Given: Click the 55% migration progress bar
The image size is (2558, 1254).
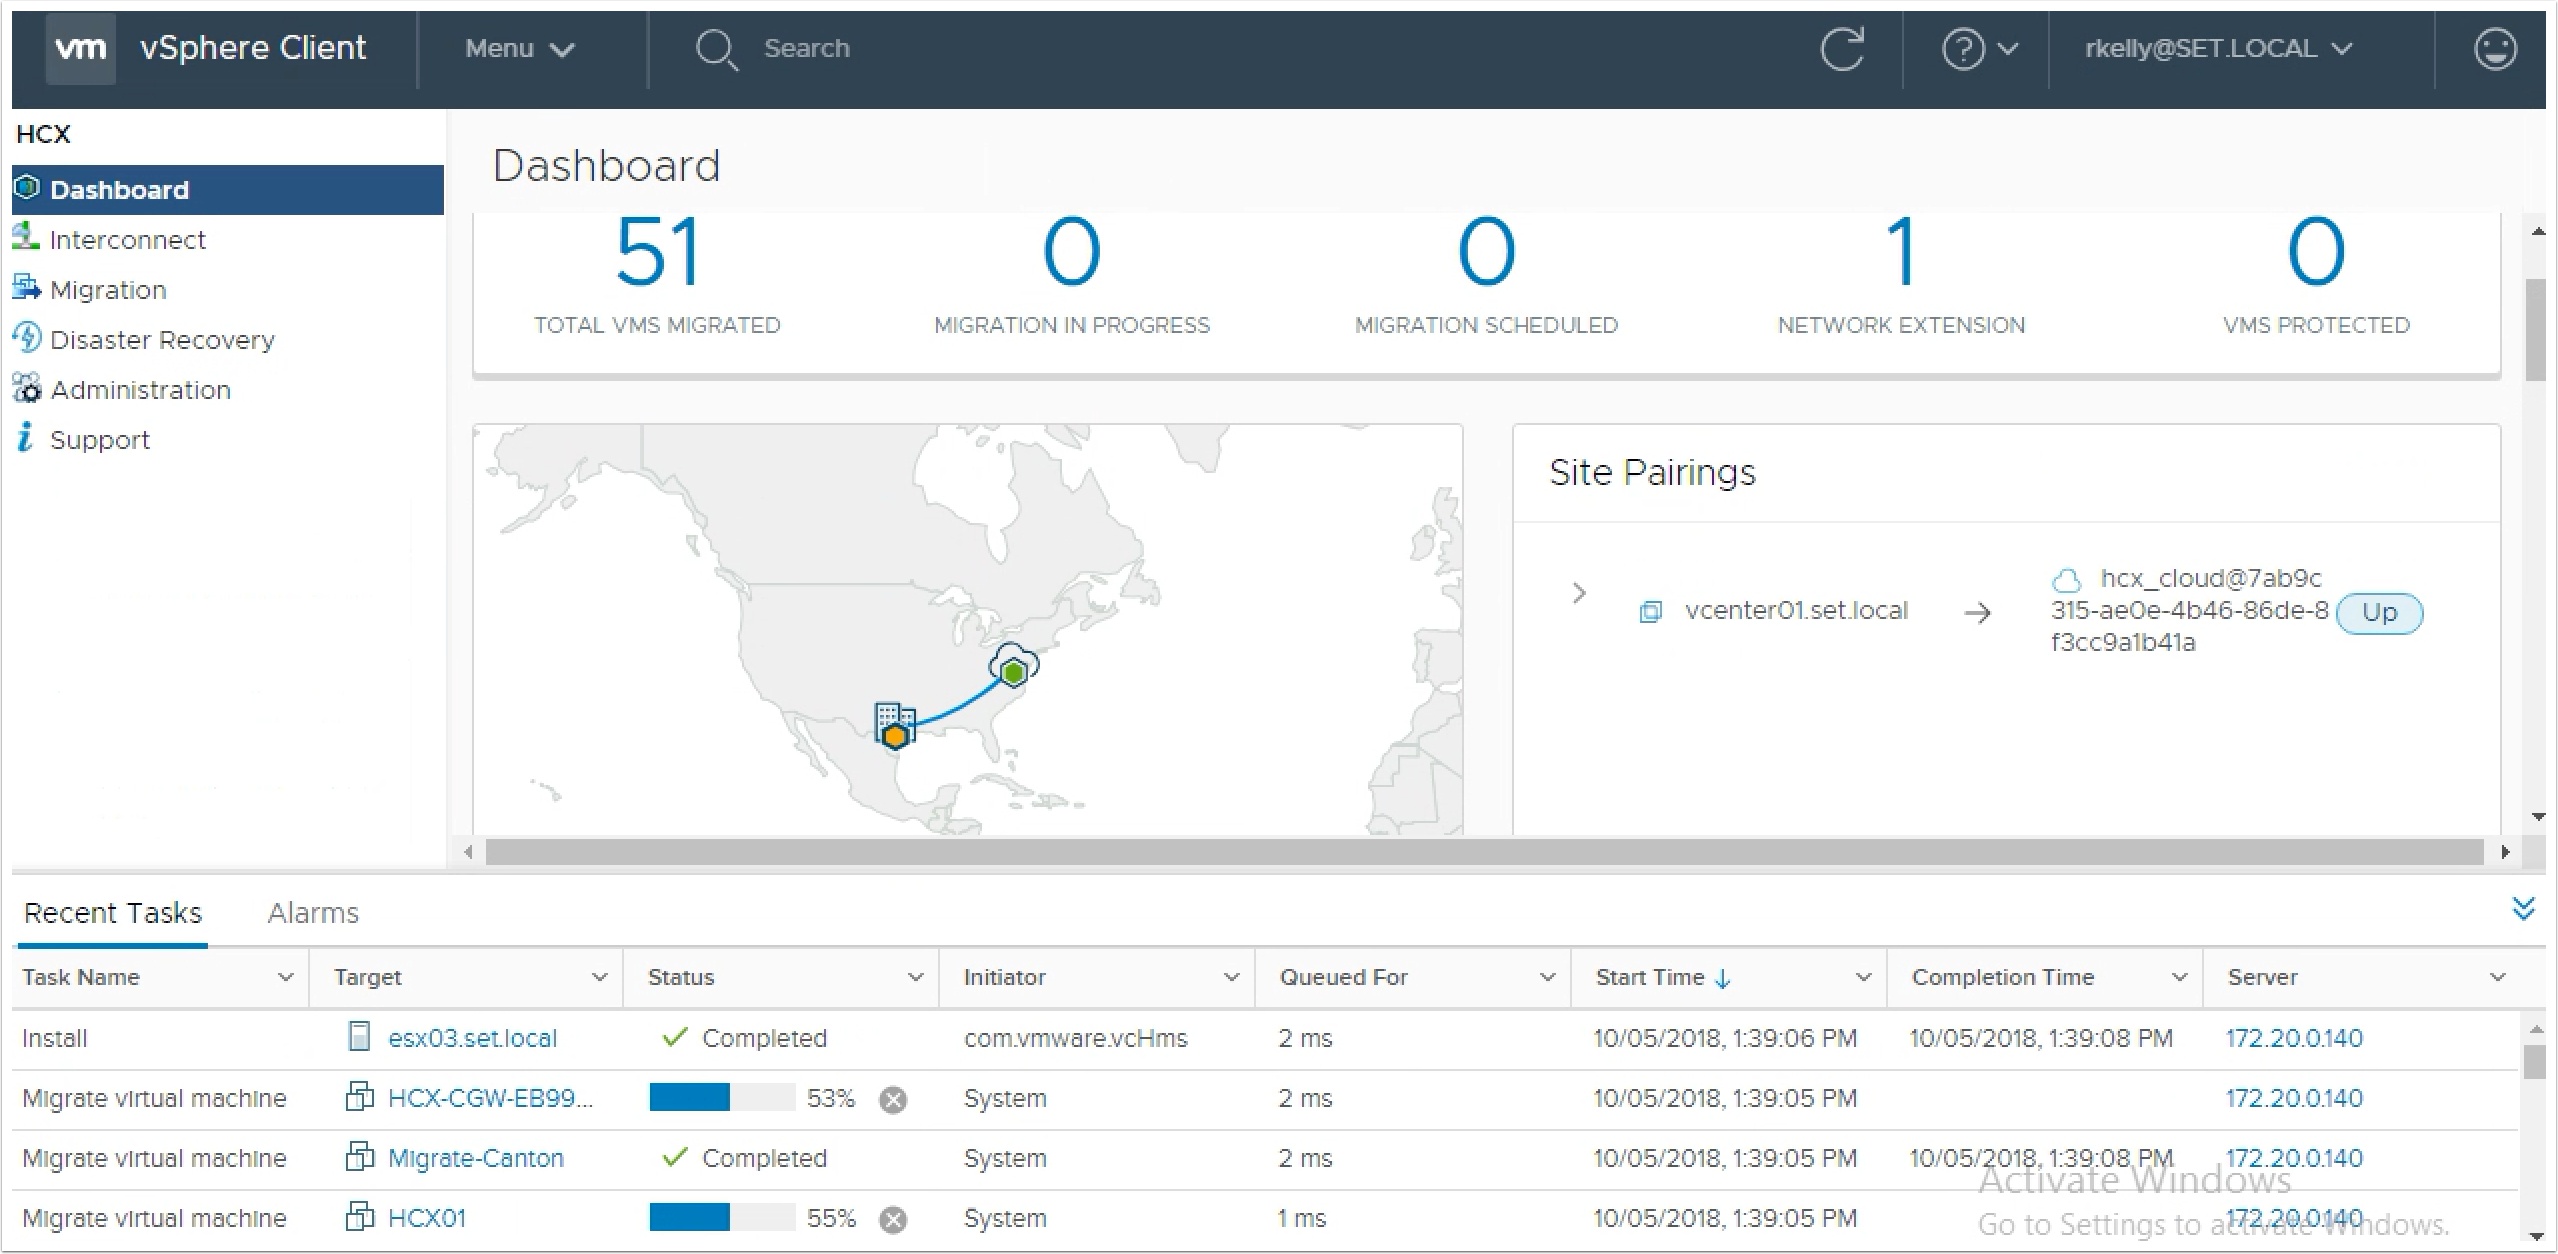Looking at the screenshot, I should [x=722, y=1218].
